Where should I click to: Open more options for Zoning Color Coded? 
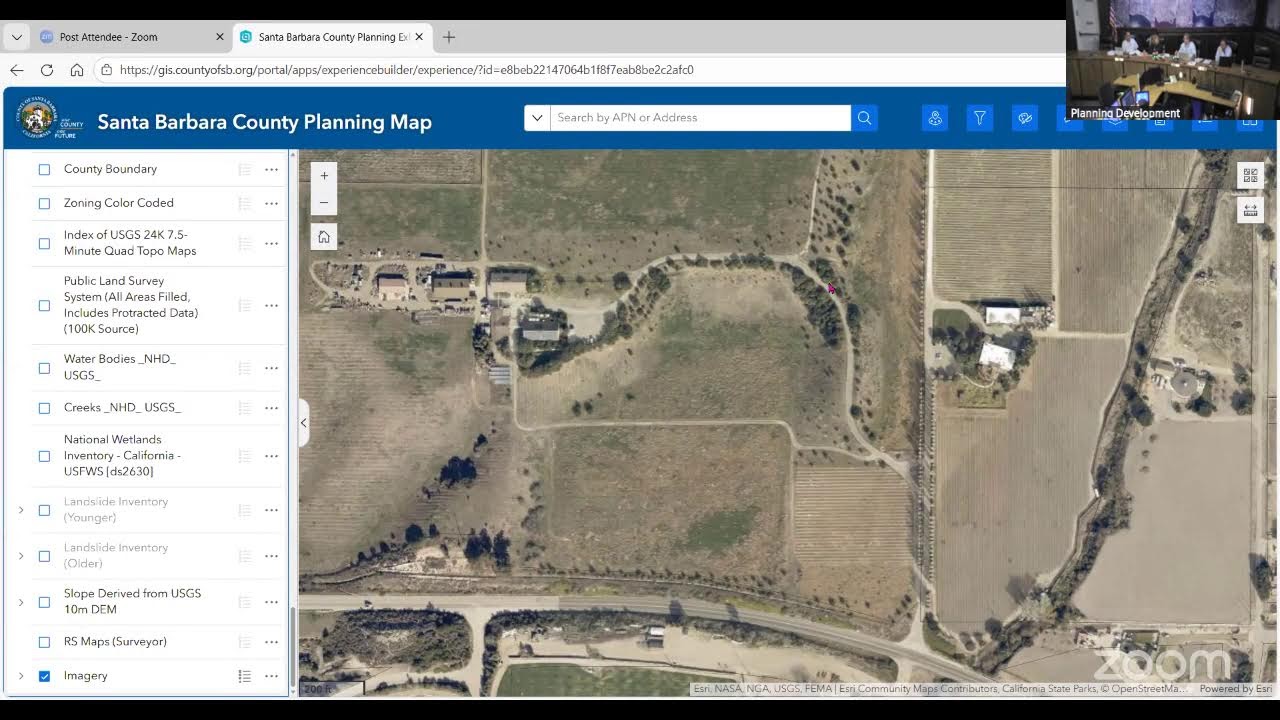pyautogui.click(x=271, y=203)
